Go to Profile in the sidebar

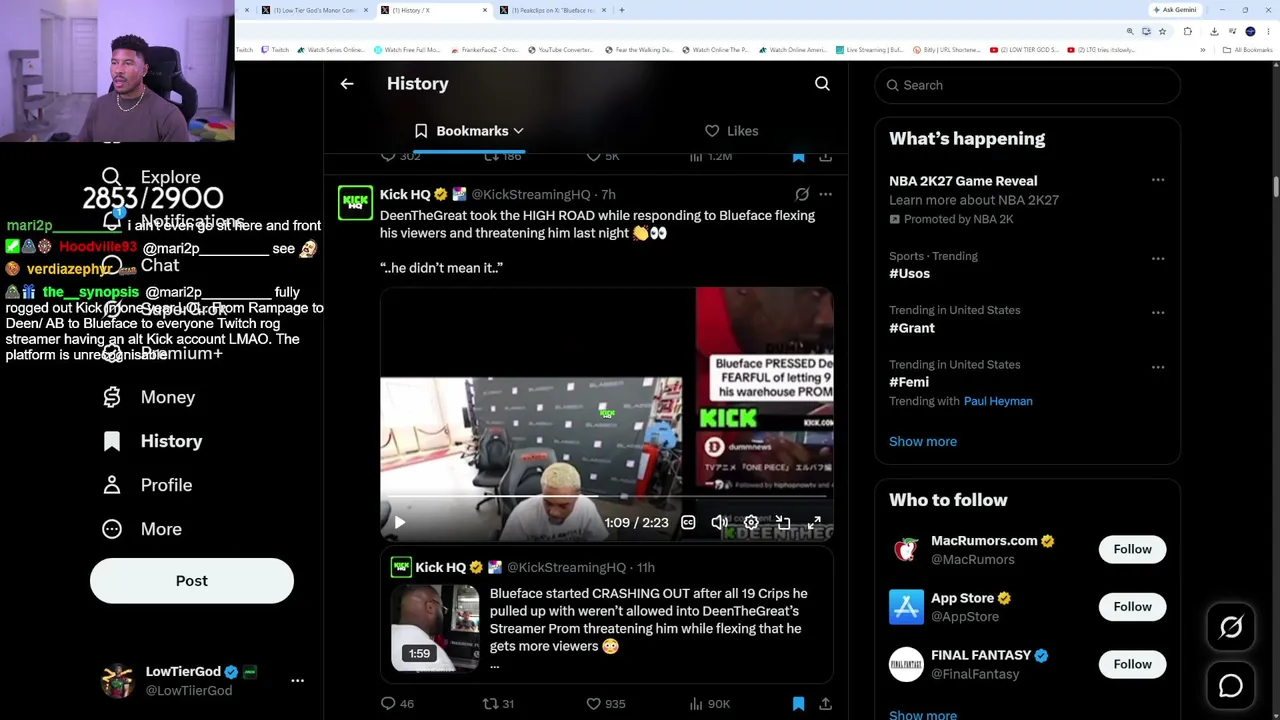click(147, 485)
